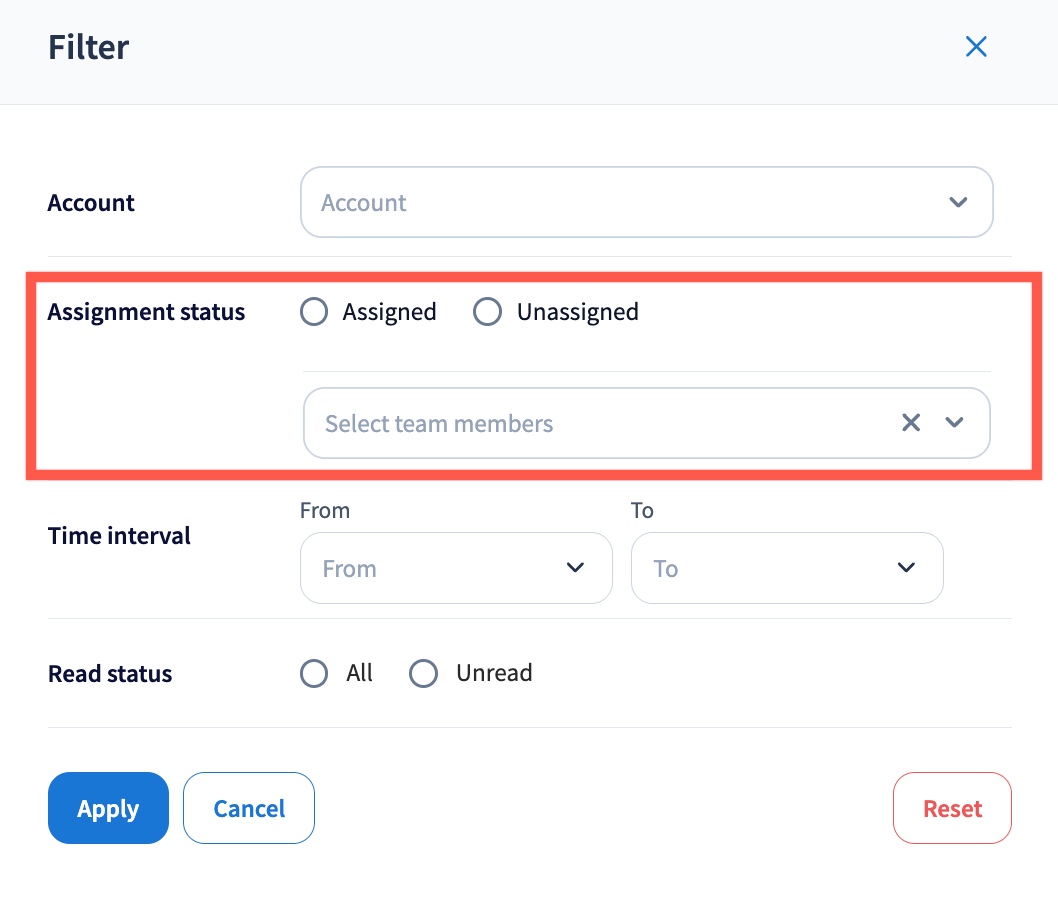Close the Filter dialog with the X icon
1058x906 pixels.
point(976,46)
